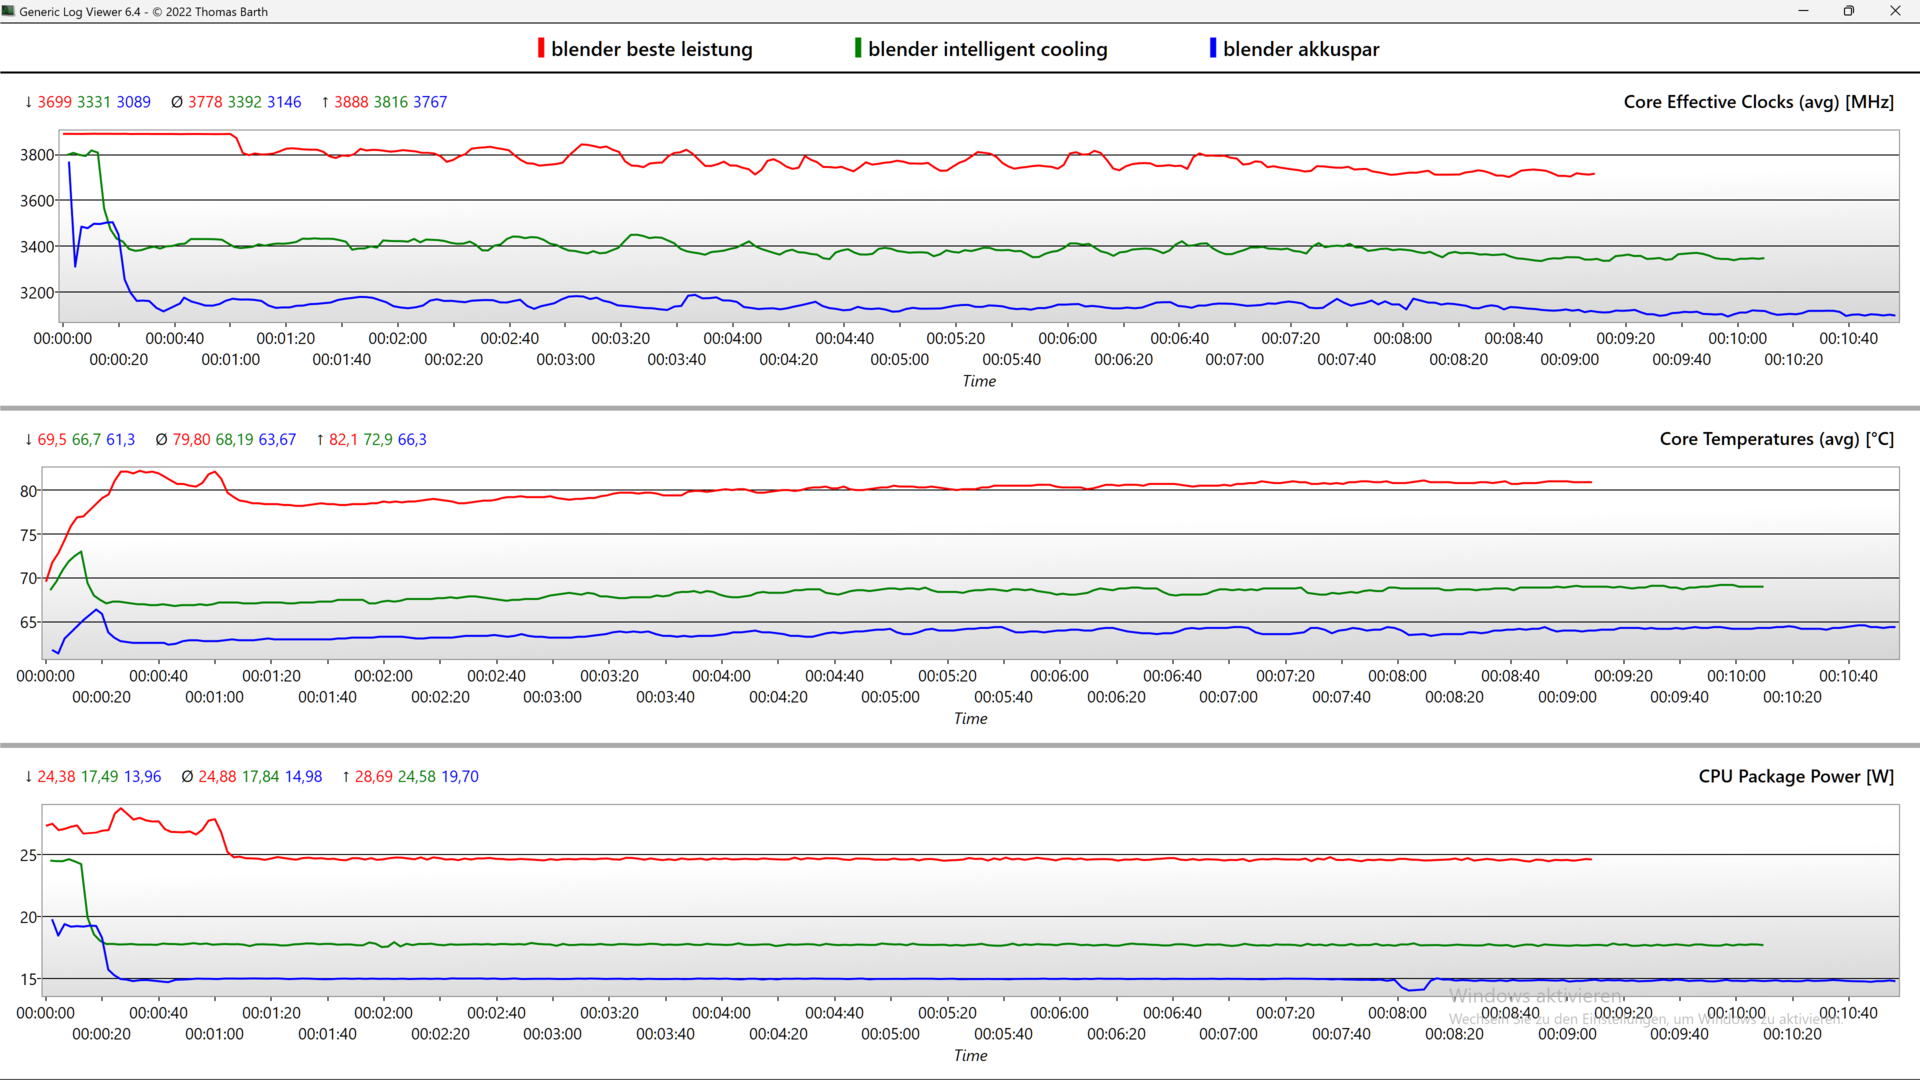The height and width of the screenshot is (1080, 1920).
Task: Click the 'CPU Package Power [W]' chart title
Action: tap(1795, 776)
